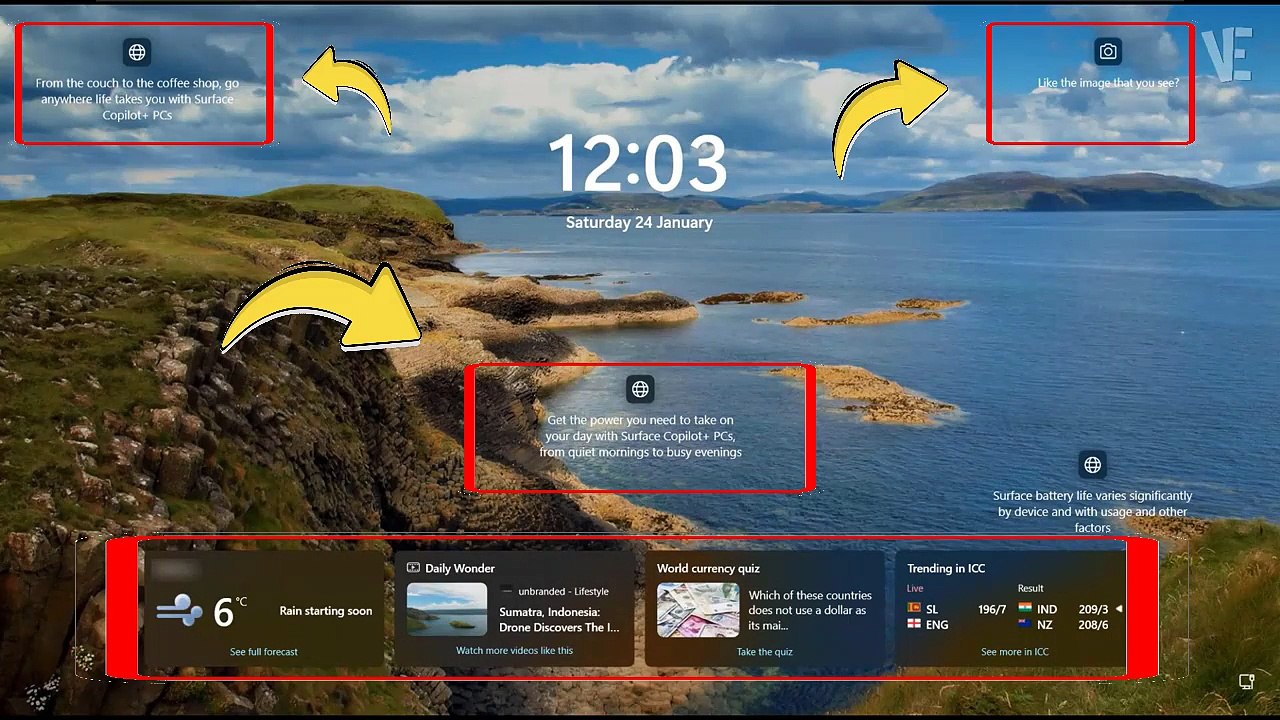Click 'Which of these countries' quiz question
This screenshot has width=1280, height=720.
coord(810,610)
